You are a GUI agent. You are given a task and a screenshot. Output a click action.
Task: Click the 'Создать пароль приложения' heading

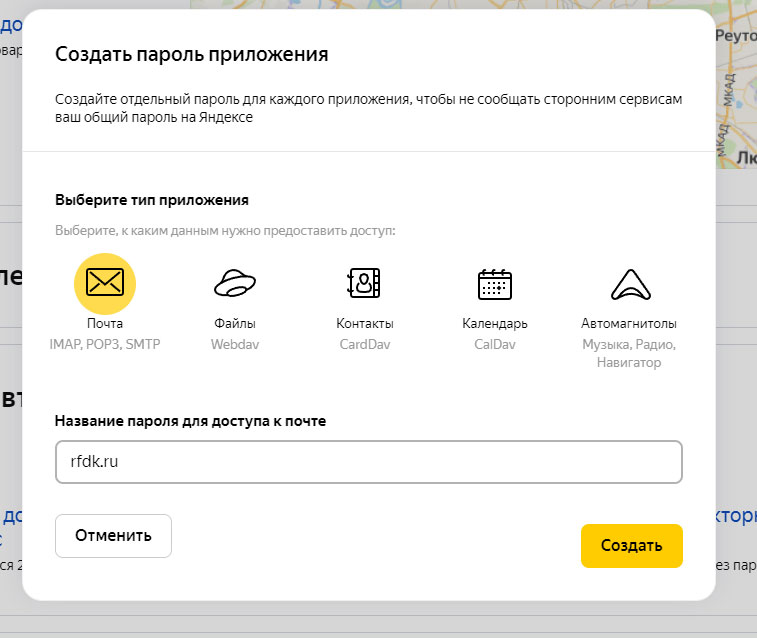click(192, 54)
